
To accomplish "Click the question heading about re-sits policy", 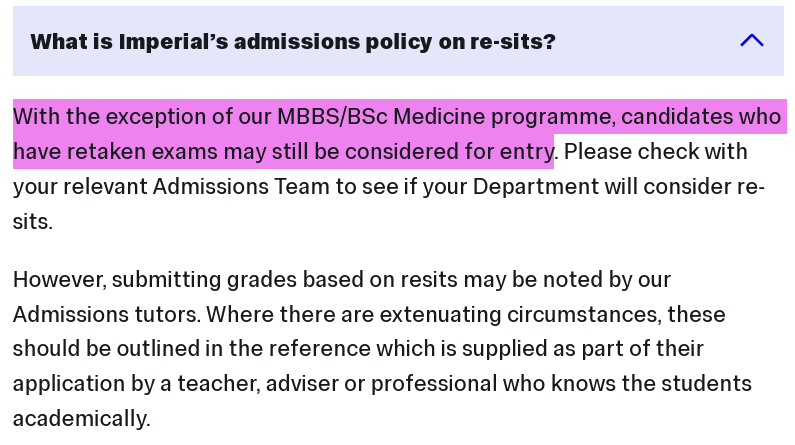I will 293,42.
